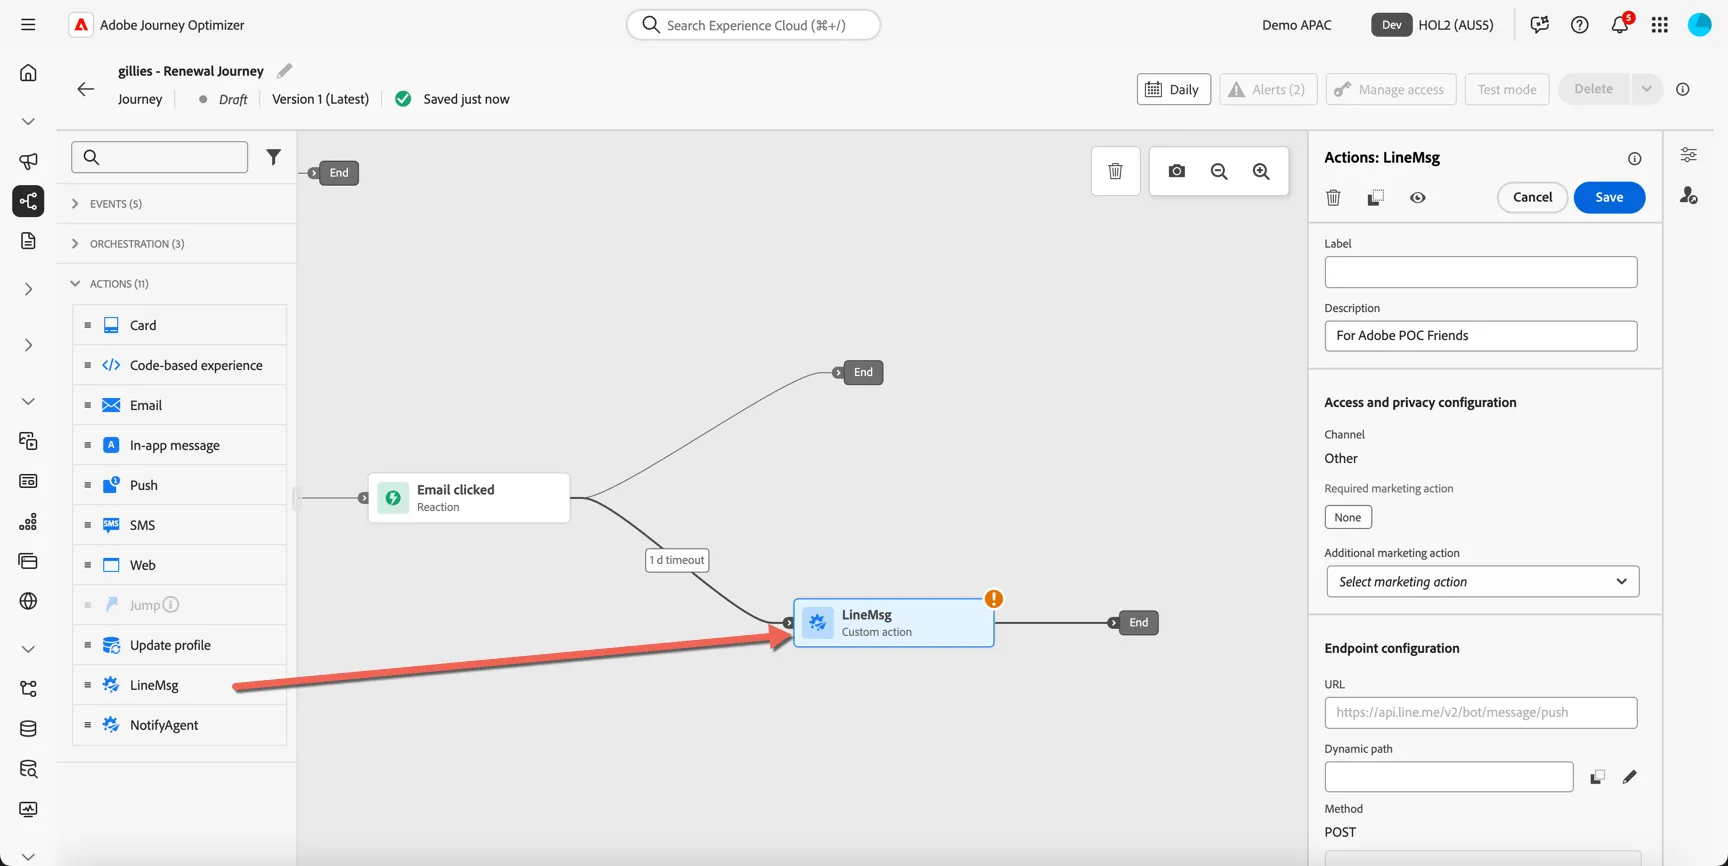This screenshot has width=1728, height=866.
Task: Open the Delete button dropdown arrow
Action: click(x=1646, y=89)
